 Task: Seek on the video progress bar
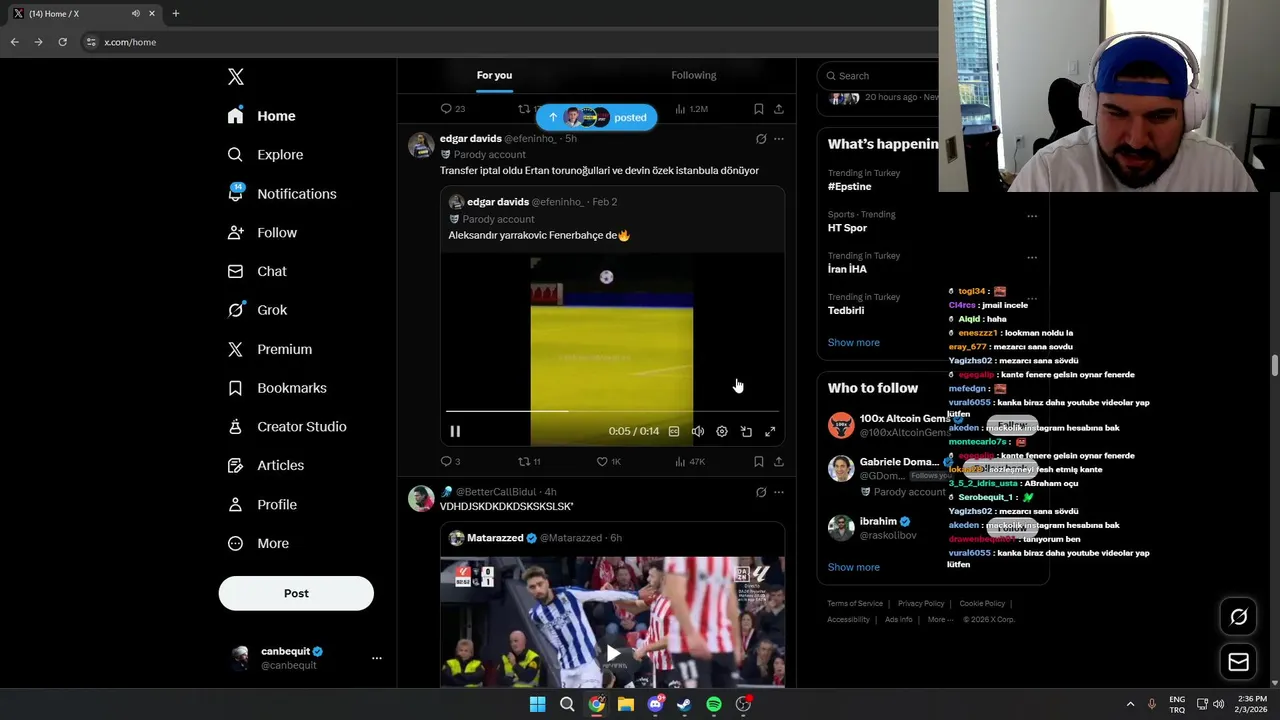(x=612, y=411)
